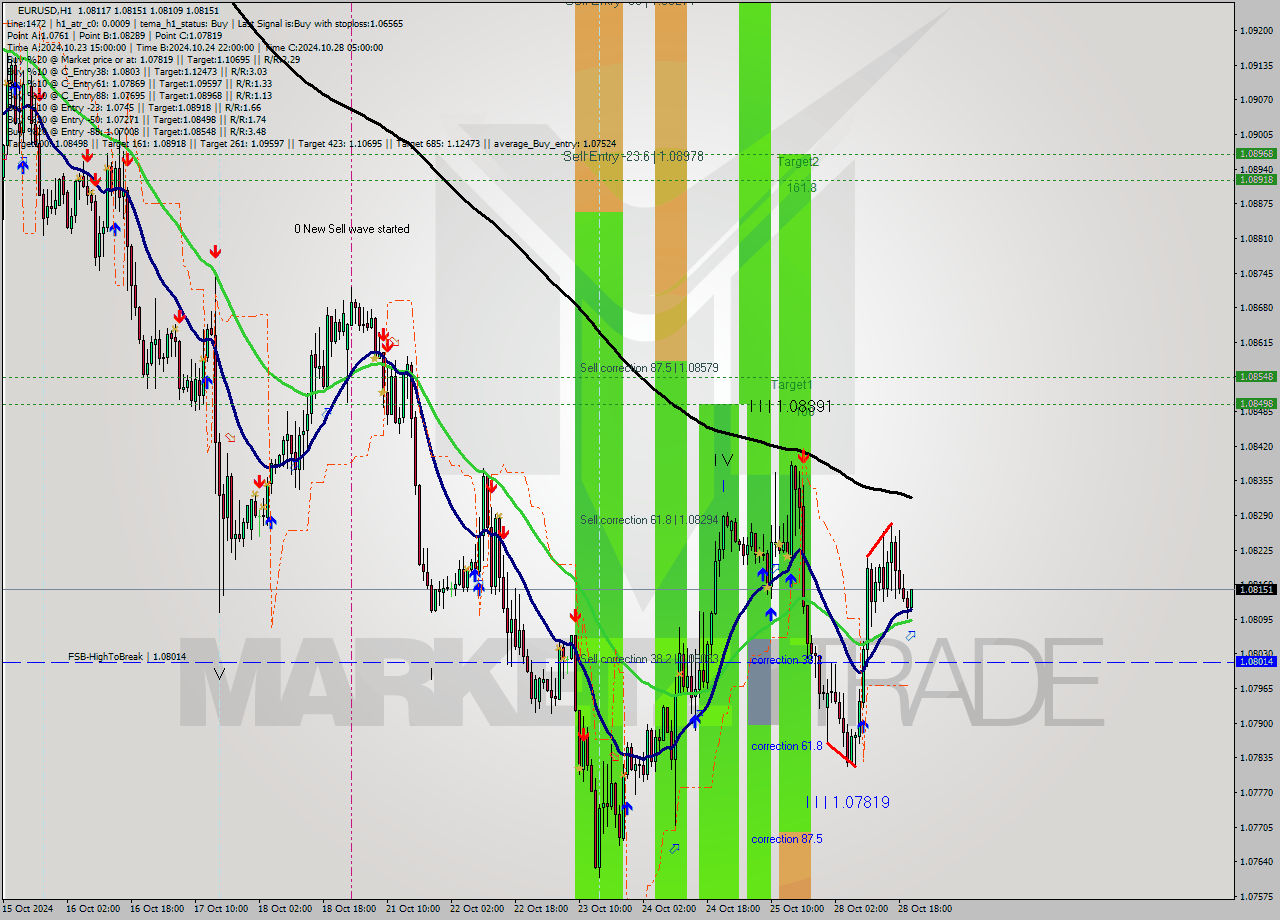Click the green 1.08918 price tag on axis
This screenshot has height=920, width=1280.
[x=1256, y=180]
